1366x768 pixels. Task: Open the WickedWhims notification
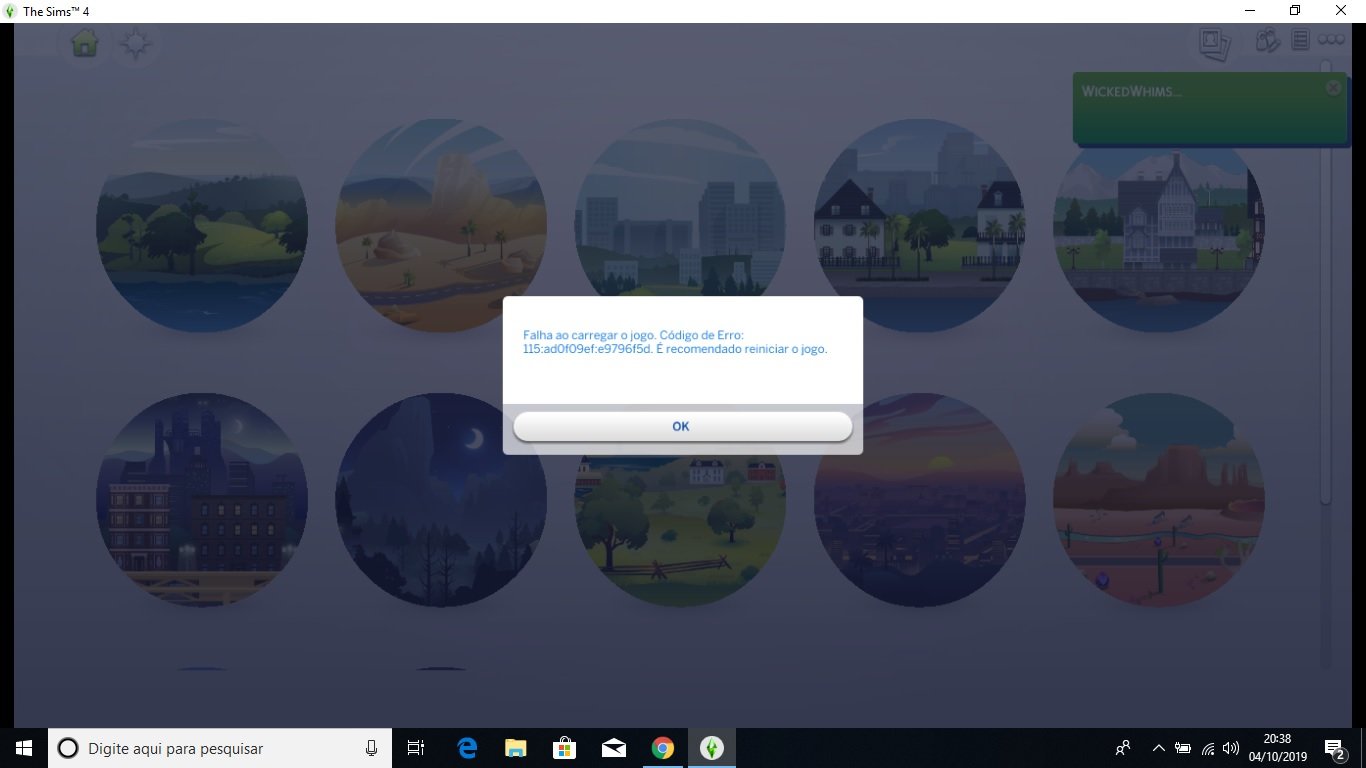pyautogui.click(x=1208, y=108)
